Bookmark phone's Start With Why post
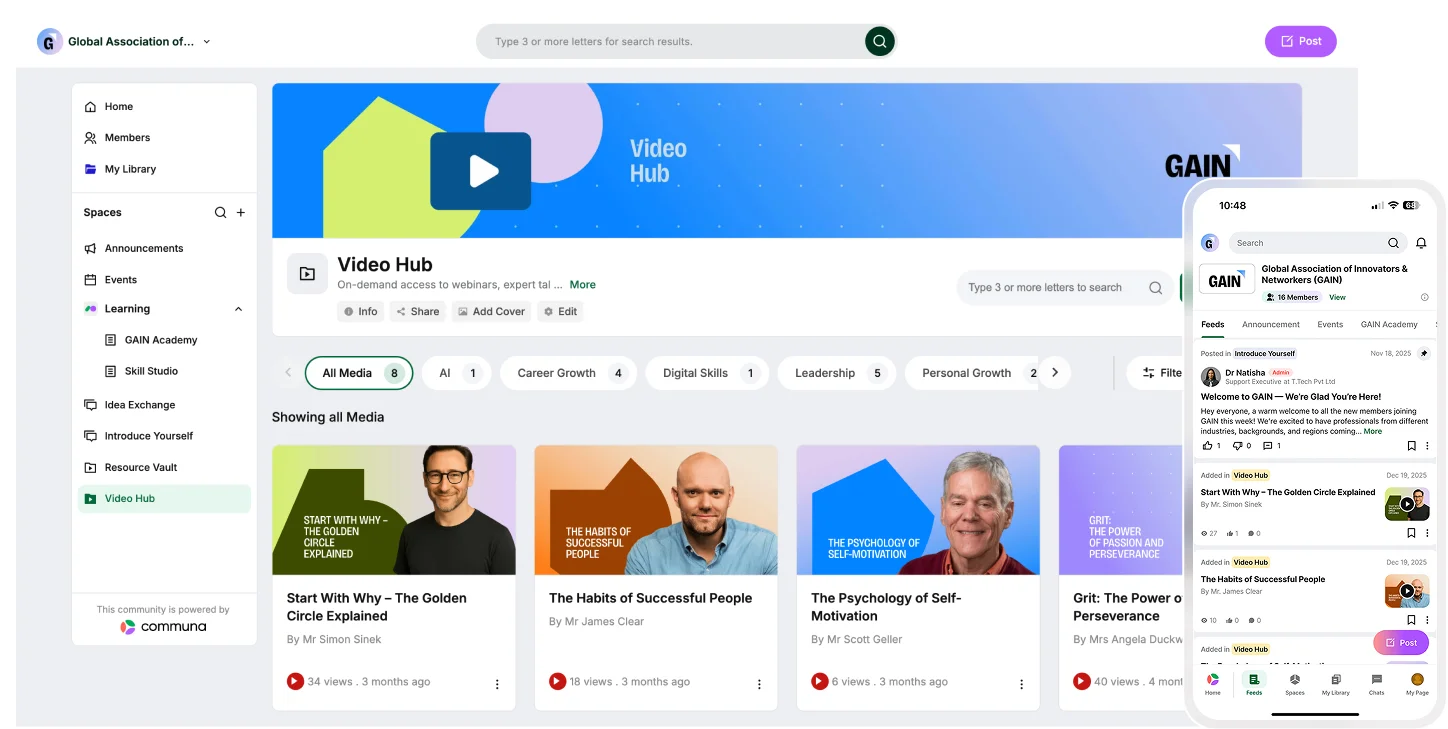The image size is (1448, 729). 1411,533
